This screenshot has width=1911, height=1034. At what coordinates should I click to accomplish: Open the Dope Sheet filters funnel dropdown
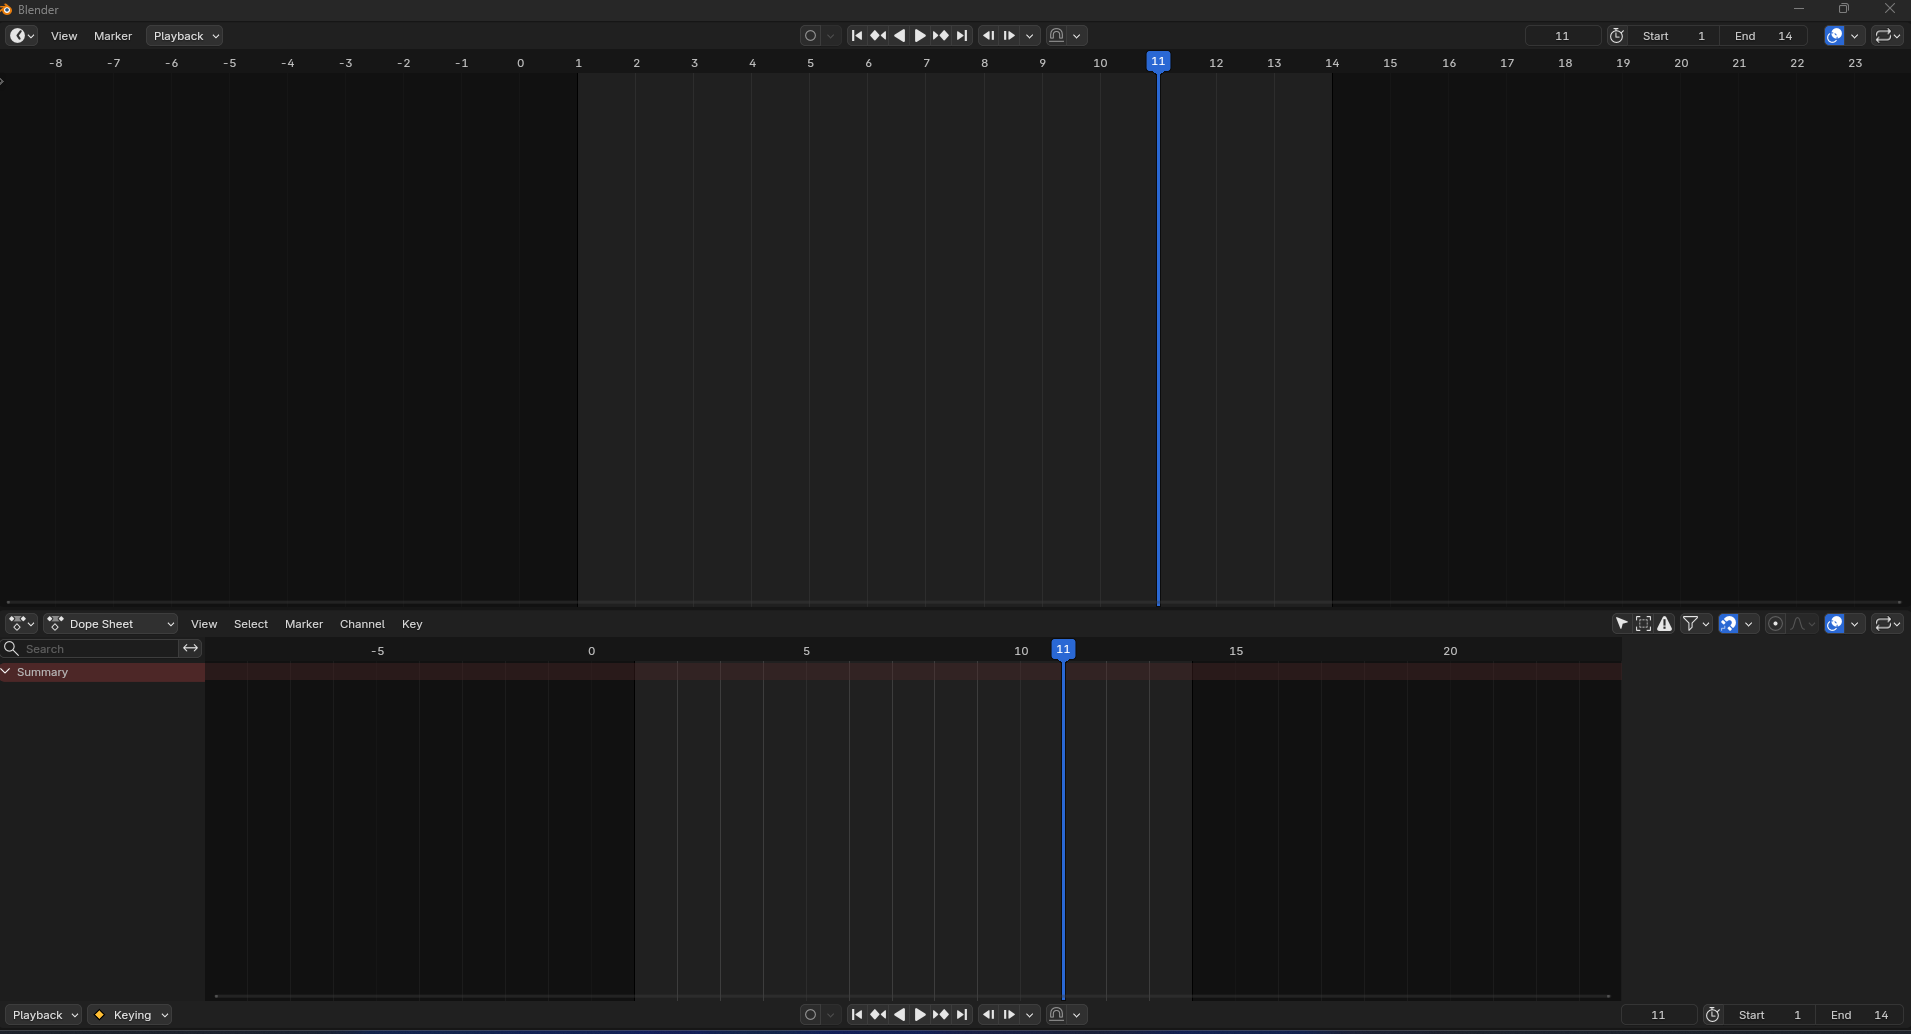coord(1696,624)
